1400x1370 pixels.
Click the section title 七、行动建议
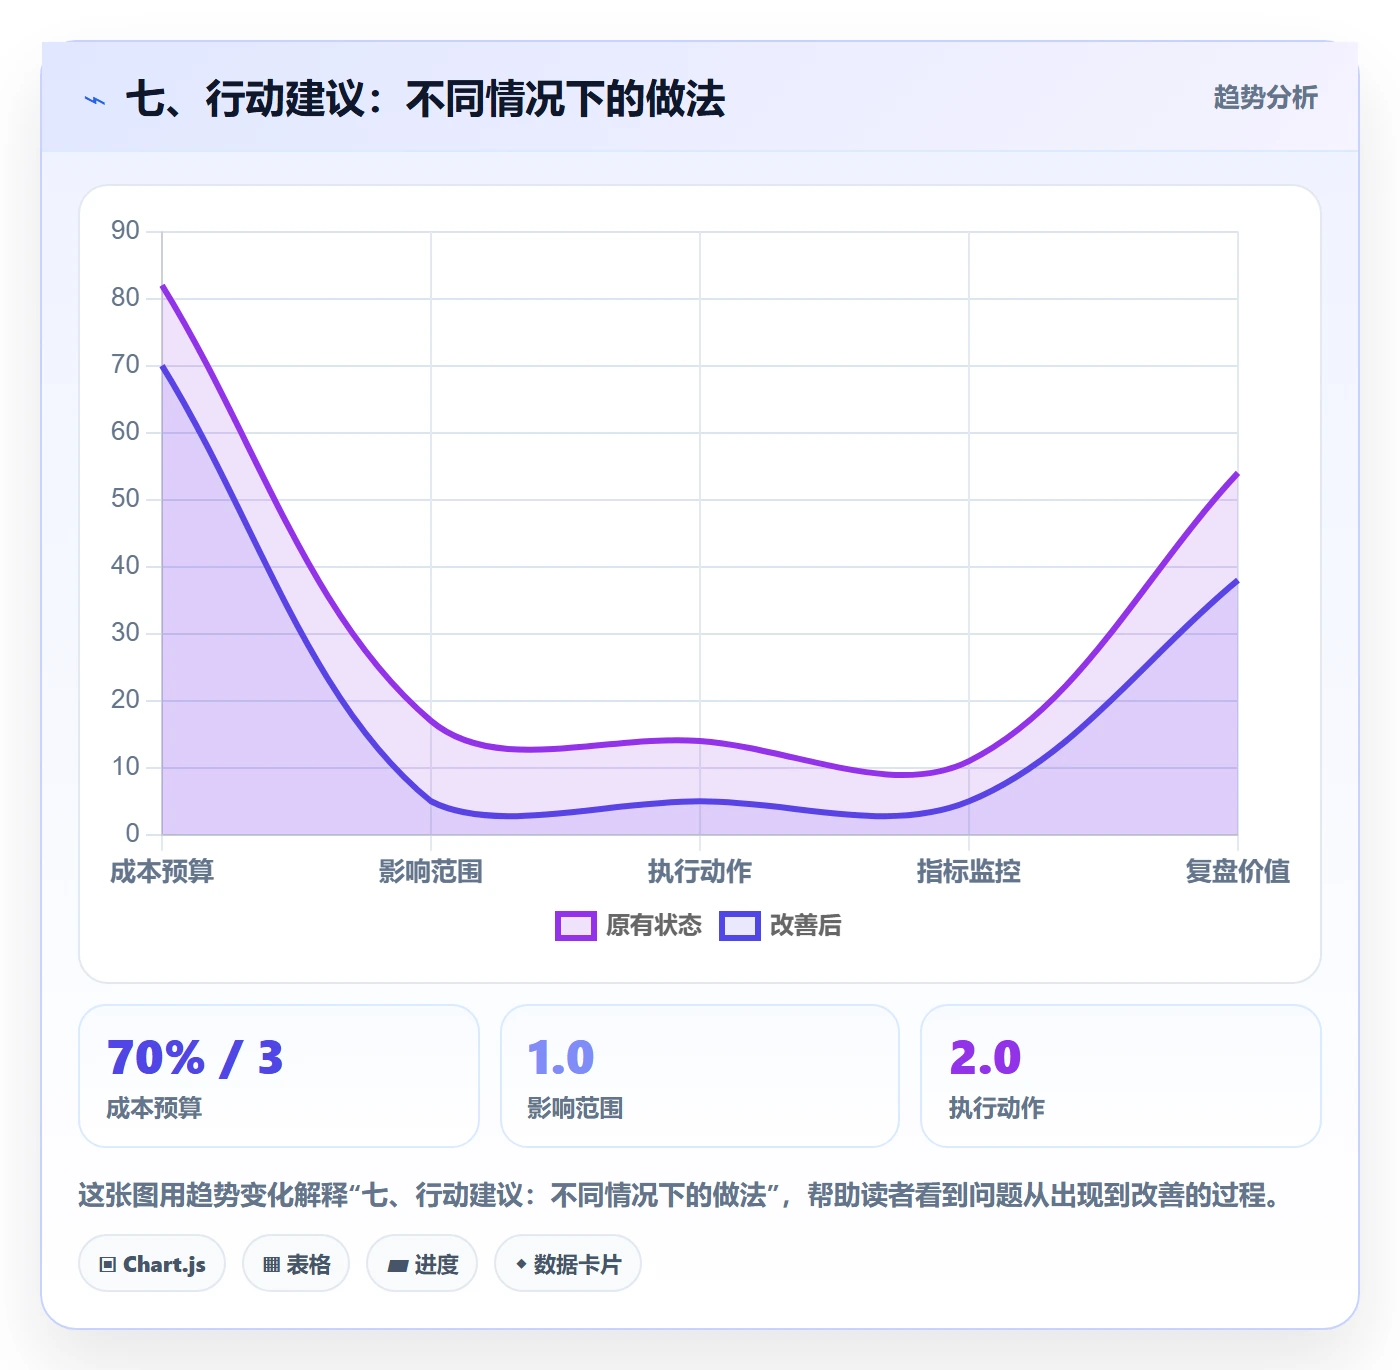[x=426, y=99]
